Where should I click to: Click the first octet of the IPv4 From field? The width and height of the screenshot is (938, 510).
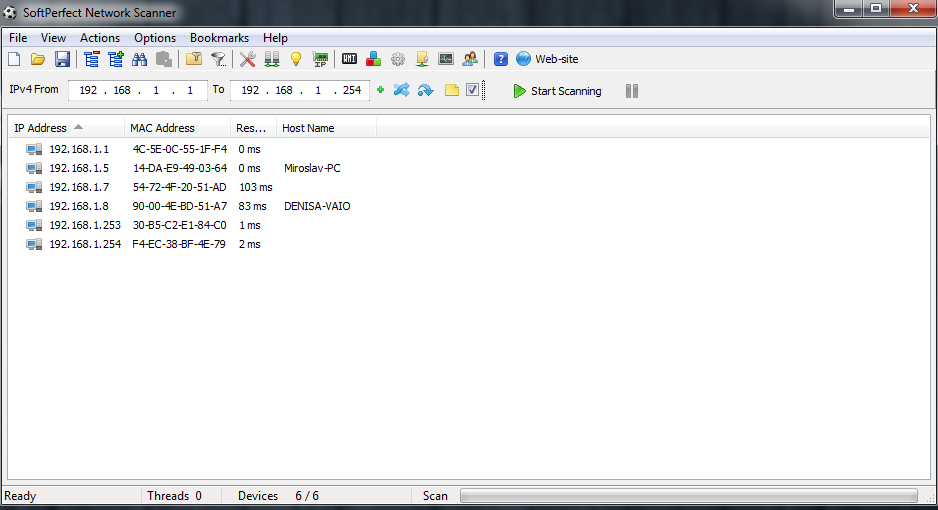coord(88,90)
